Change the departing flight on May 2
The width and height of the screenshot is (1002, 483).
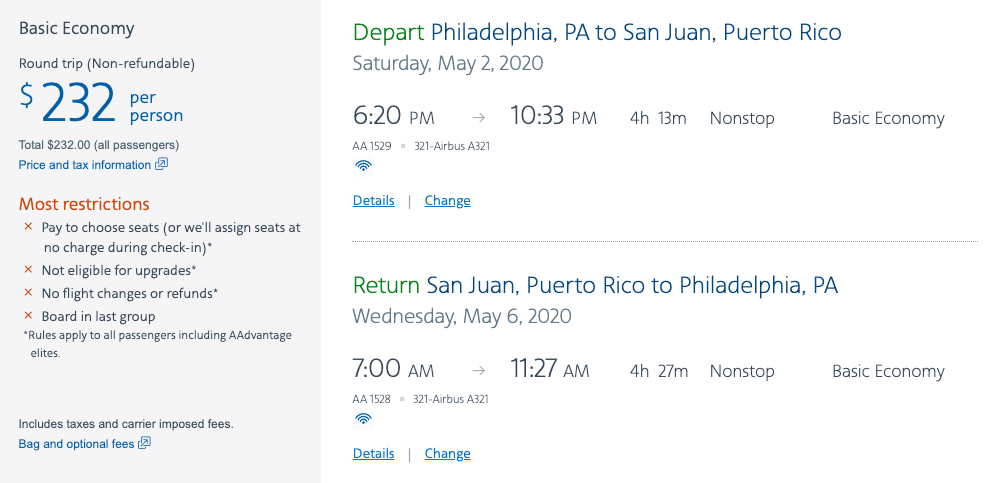pos(447,201)
